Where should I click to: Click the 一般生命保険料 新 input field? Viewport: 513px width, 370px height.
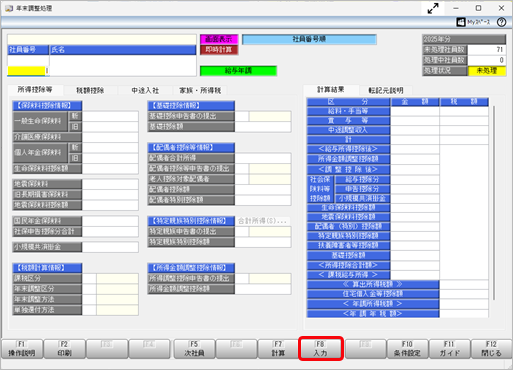point(110,116)
